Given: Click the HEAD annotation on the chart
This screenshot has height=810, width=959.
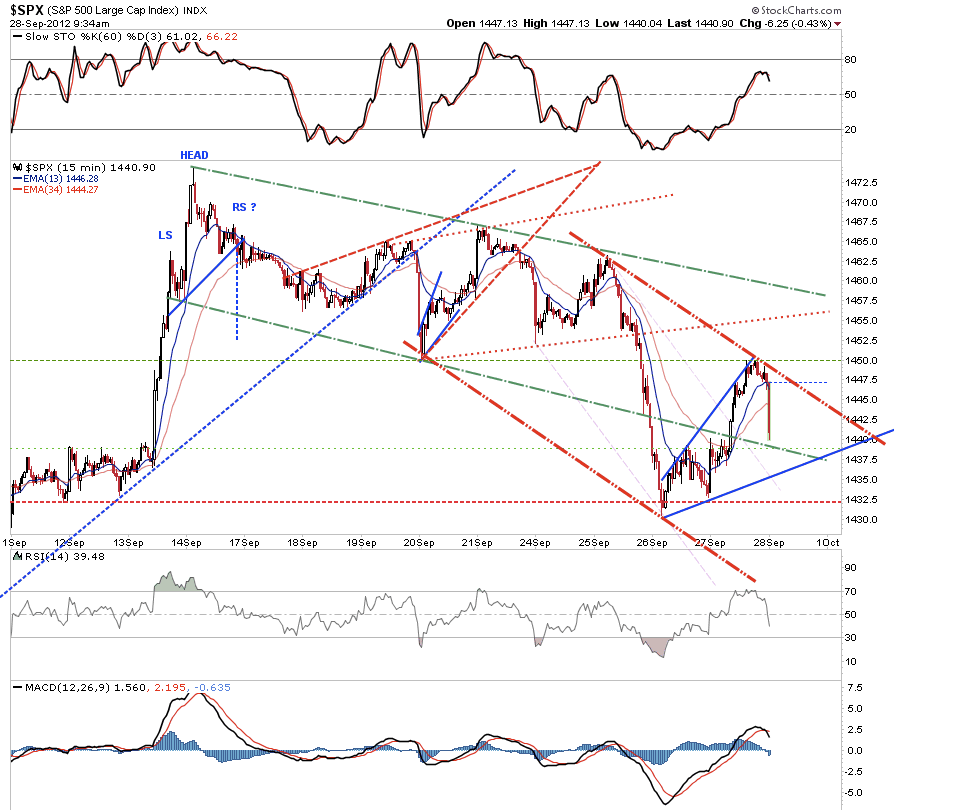Looking at the screenshot, I should pos(194,155).
